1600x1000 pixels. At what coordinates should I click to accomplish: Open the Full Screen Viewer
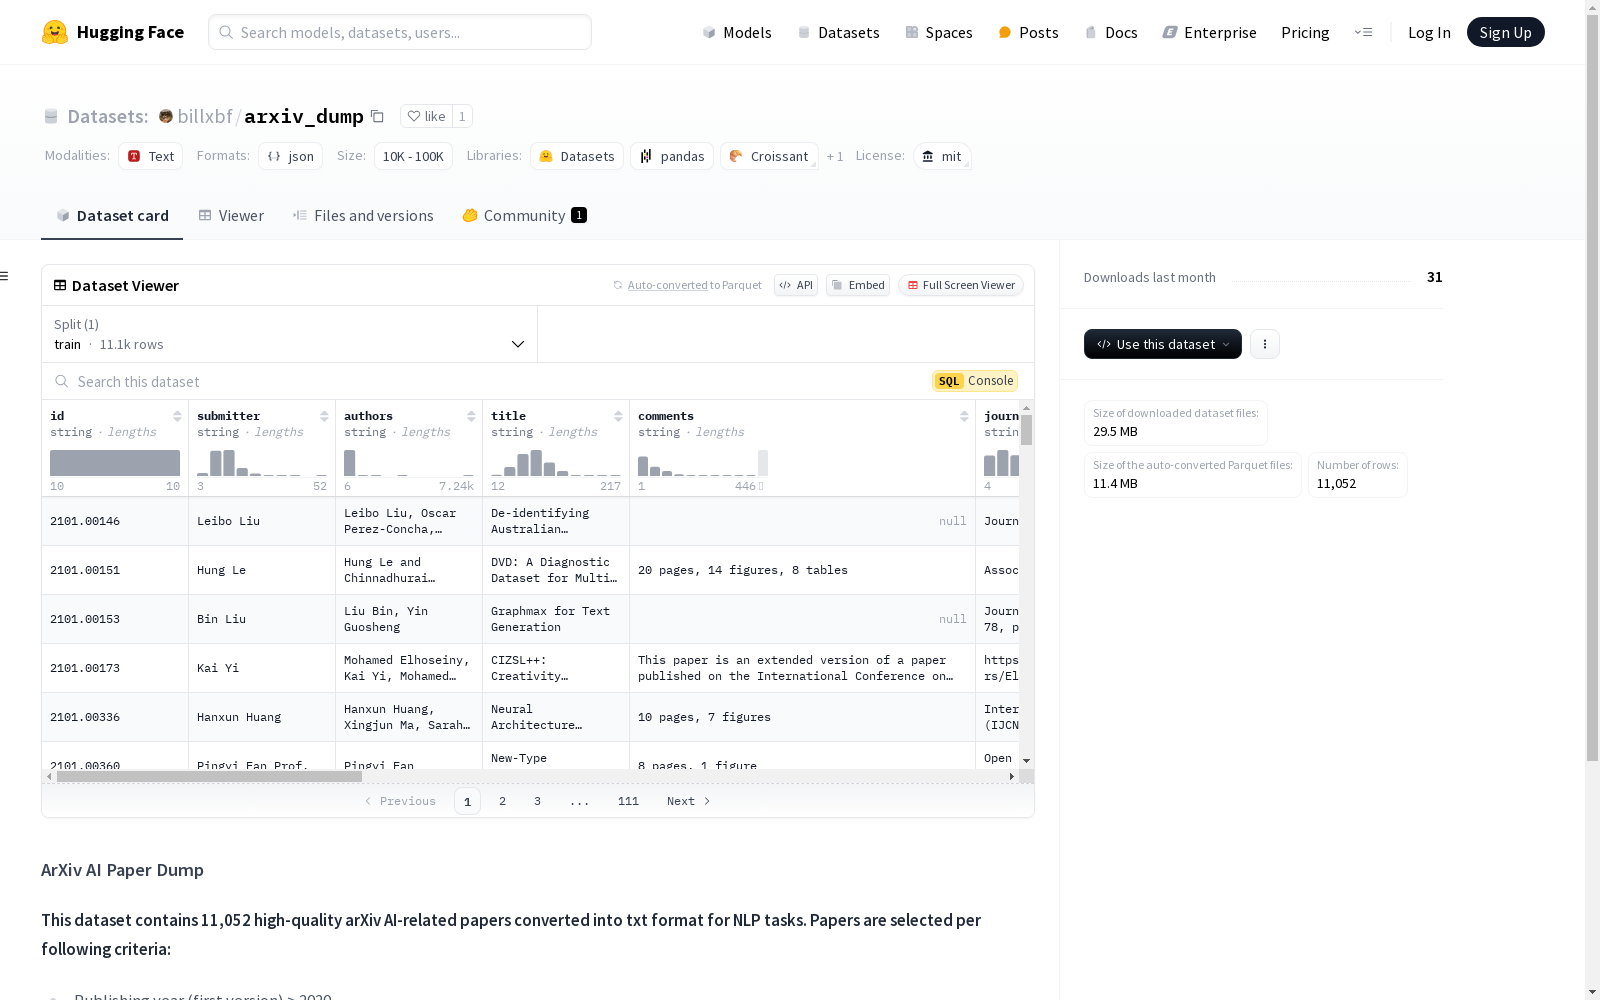coord(961,285)
